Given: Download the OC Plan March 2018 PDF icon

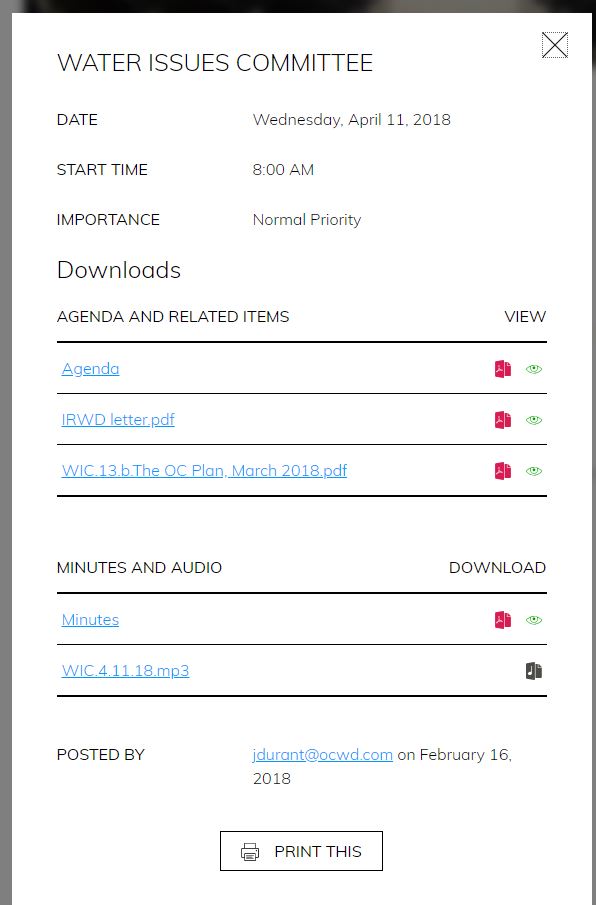Looking at the screenshot, I should pos(503,470).
